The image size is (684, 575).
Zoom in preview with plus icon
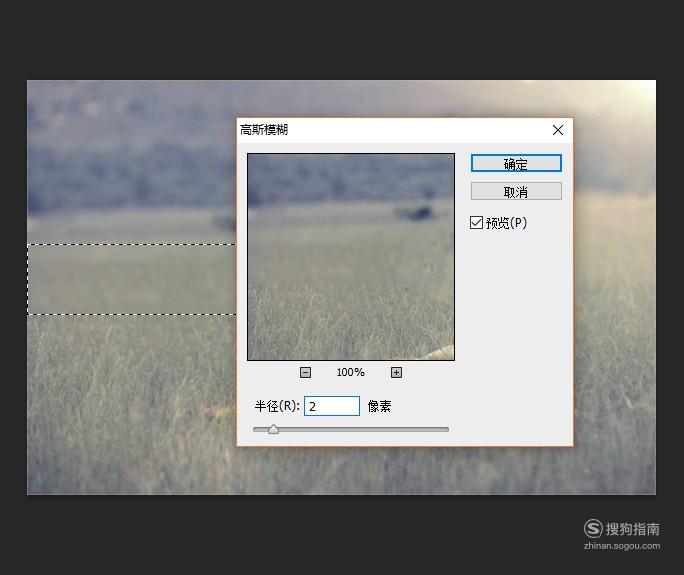click(396, 373)
